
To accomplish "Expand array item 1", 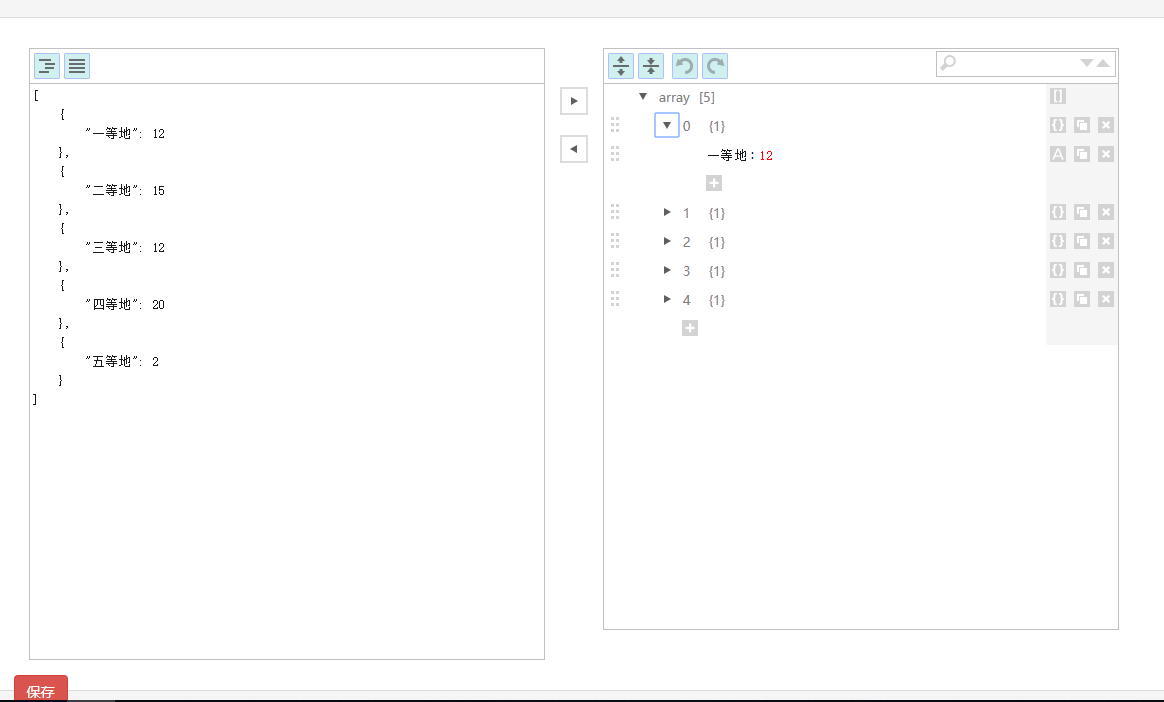I will click(x=667, y=212).
